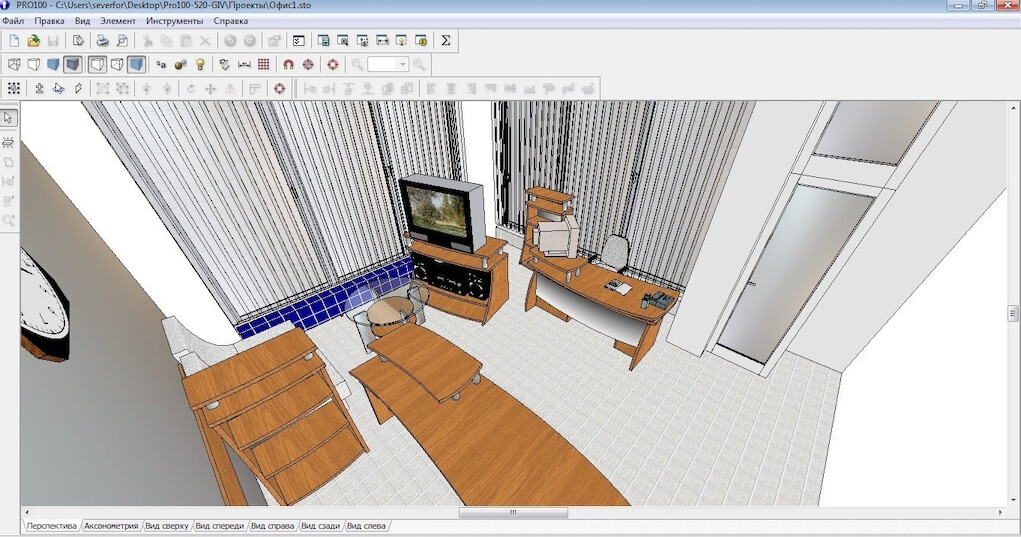Select the Вид слева view tab
This screenshot has width=1021, height=537.
(366, 525)
